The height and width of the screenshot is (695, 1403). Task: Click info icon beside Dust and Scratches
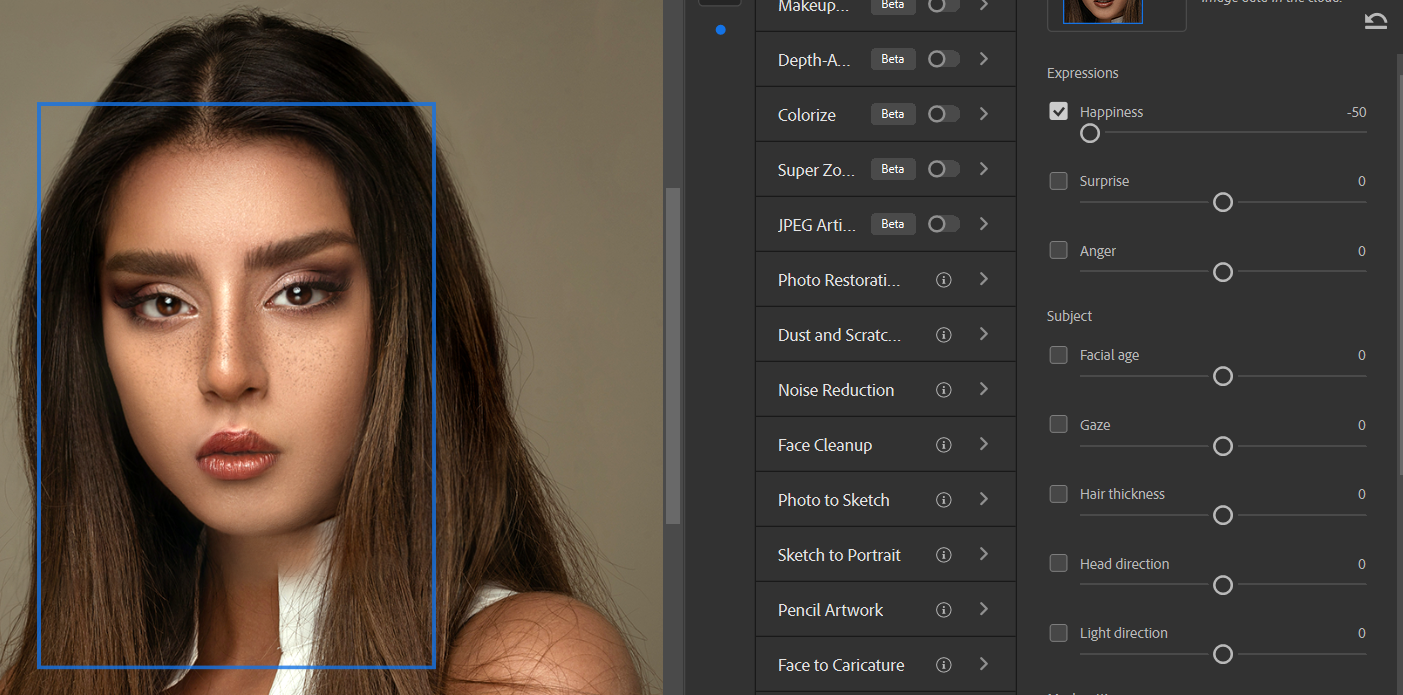[x=943, y=335]
